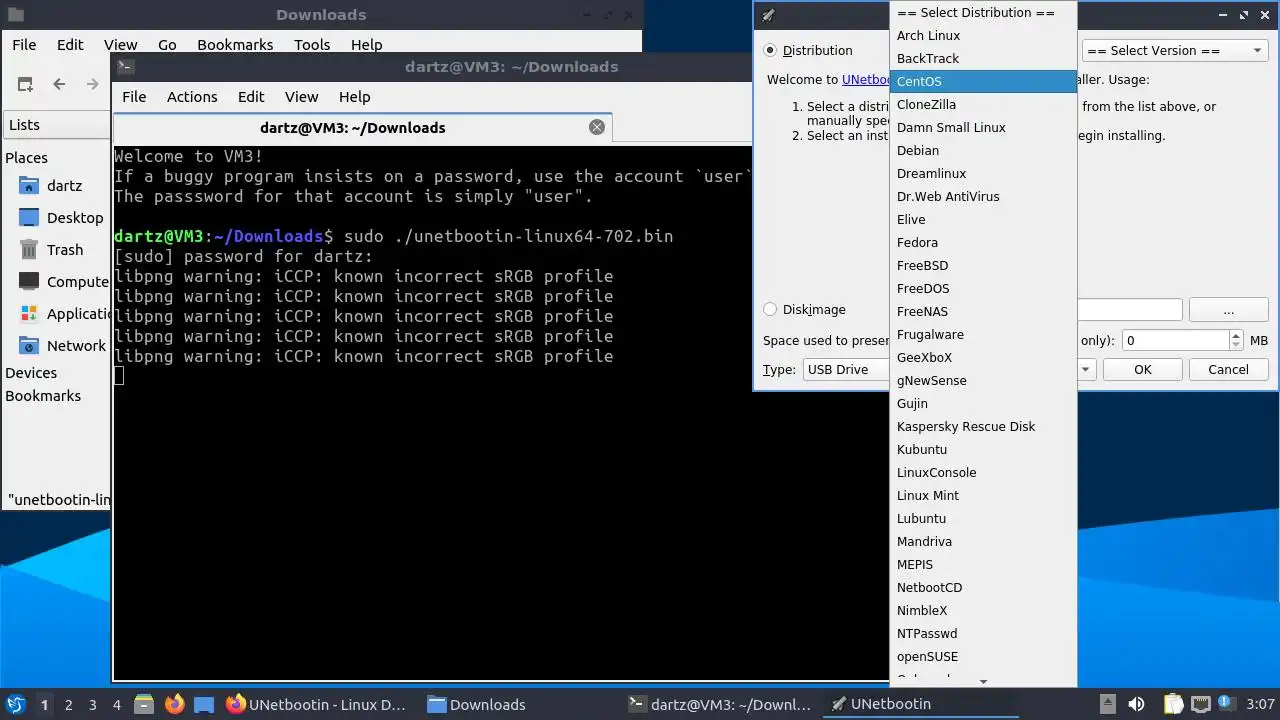Choose Fedora from distribution list
This screenshot has height=720, width=1280.
point(983,243)
